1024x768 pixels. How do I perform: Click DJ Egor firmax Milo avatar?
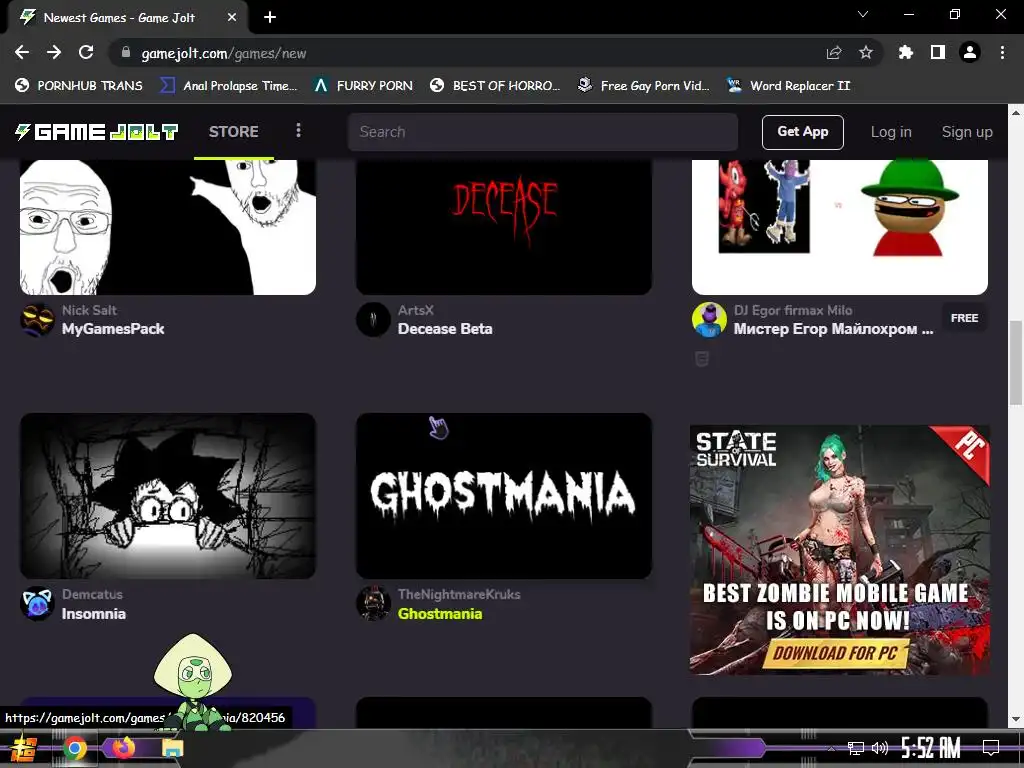point(709,320)
